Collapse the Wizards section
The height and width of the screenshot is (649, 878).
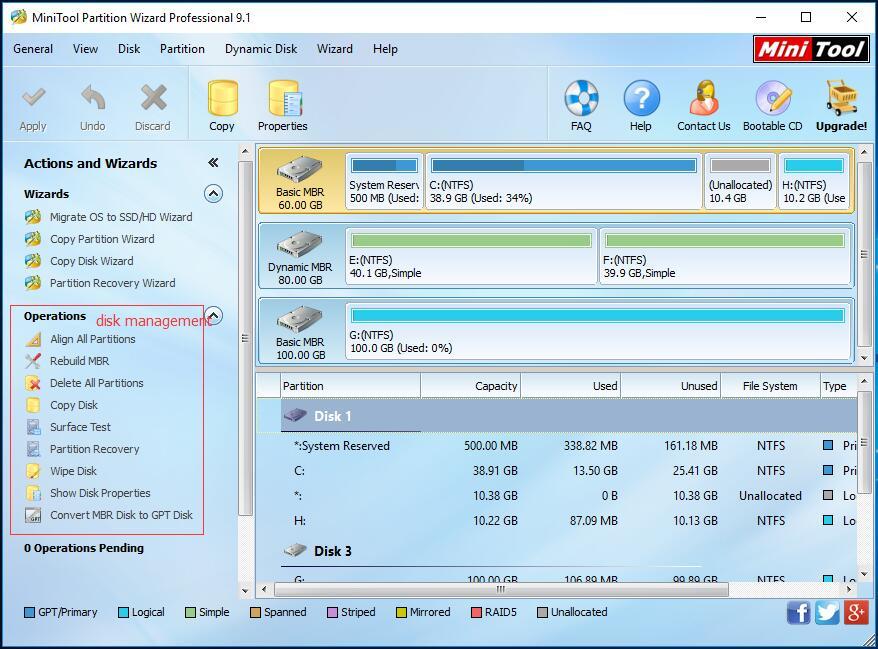click(213, 194)
